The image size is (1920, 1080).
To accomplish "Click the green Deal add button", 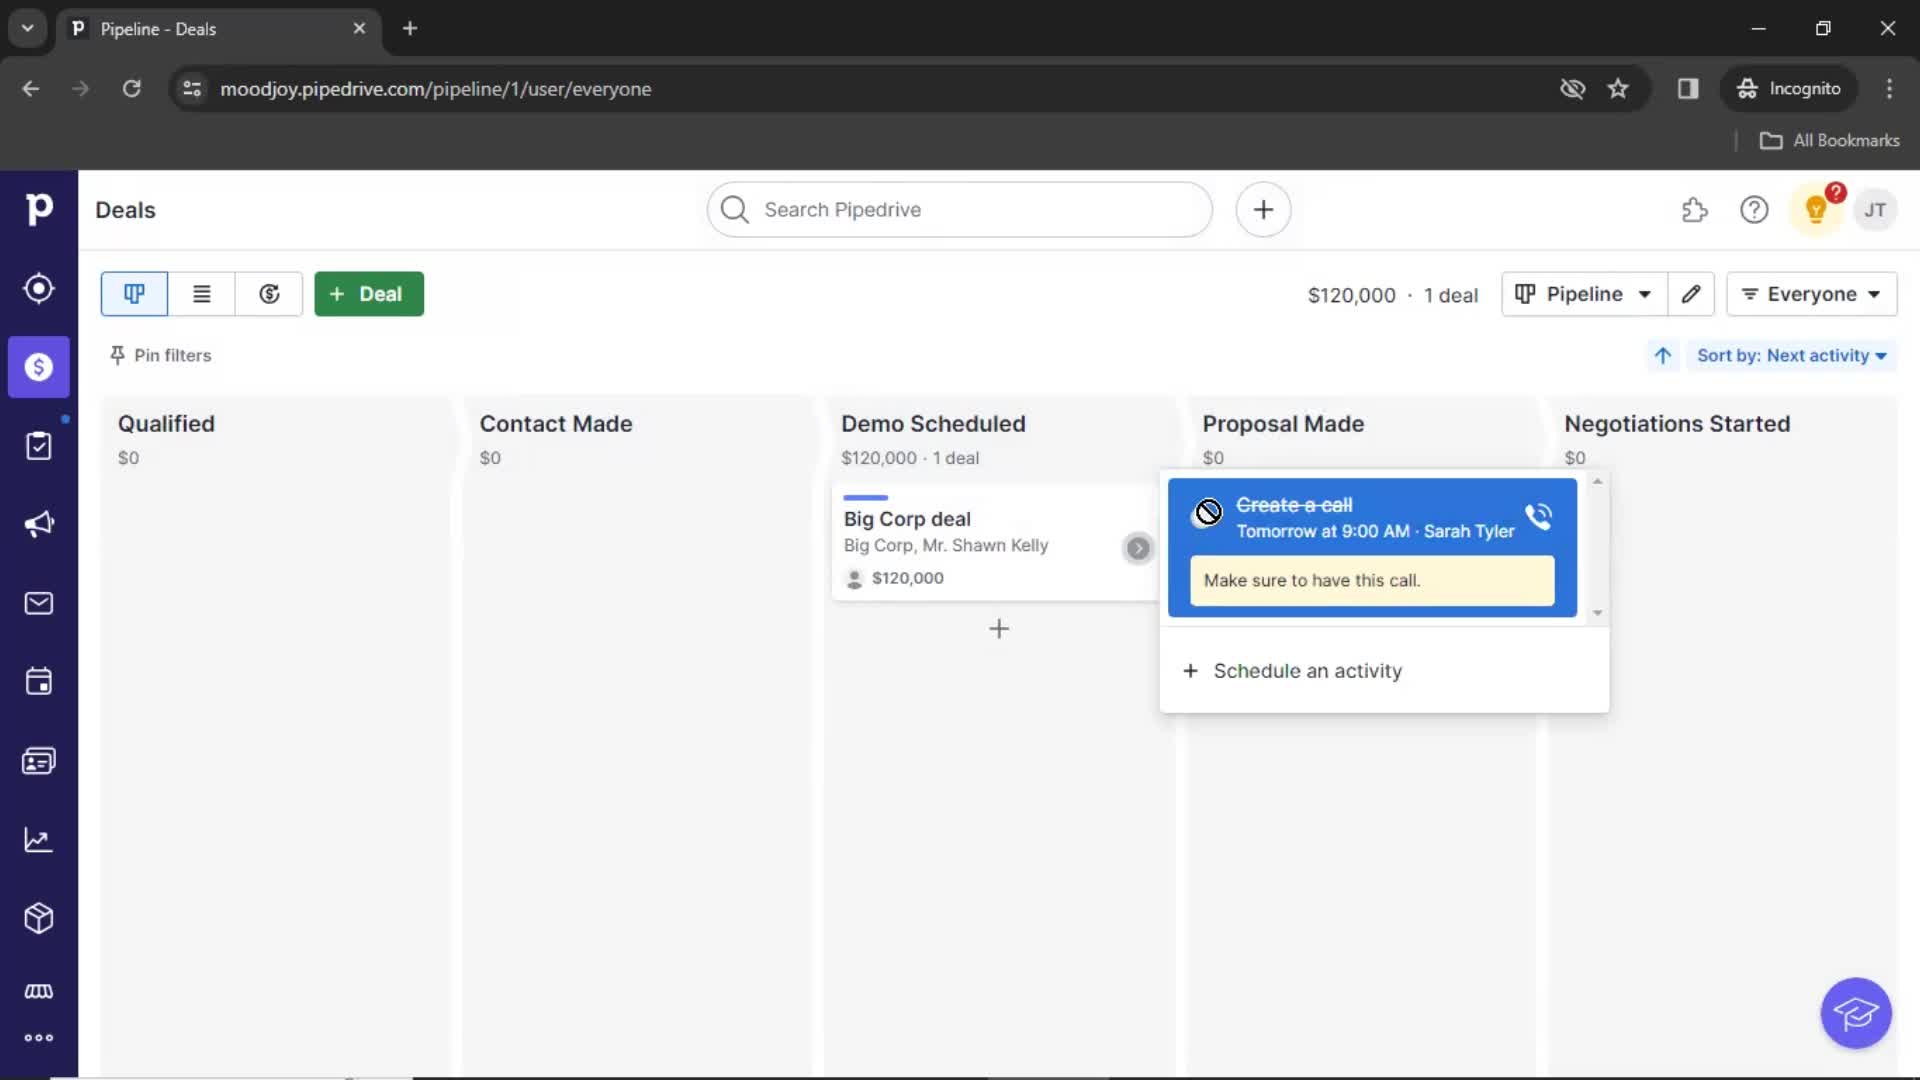I will tap(369, 294).
